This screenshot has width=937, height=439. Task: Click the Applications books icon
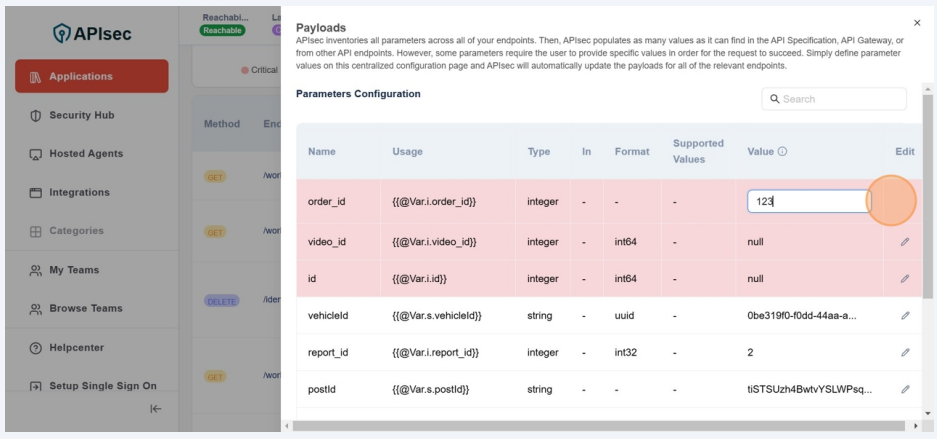tap(35, 76)
